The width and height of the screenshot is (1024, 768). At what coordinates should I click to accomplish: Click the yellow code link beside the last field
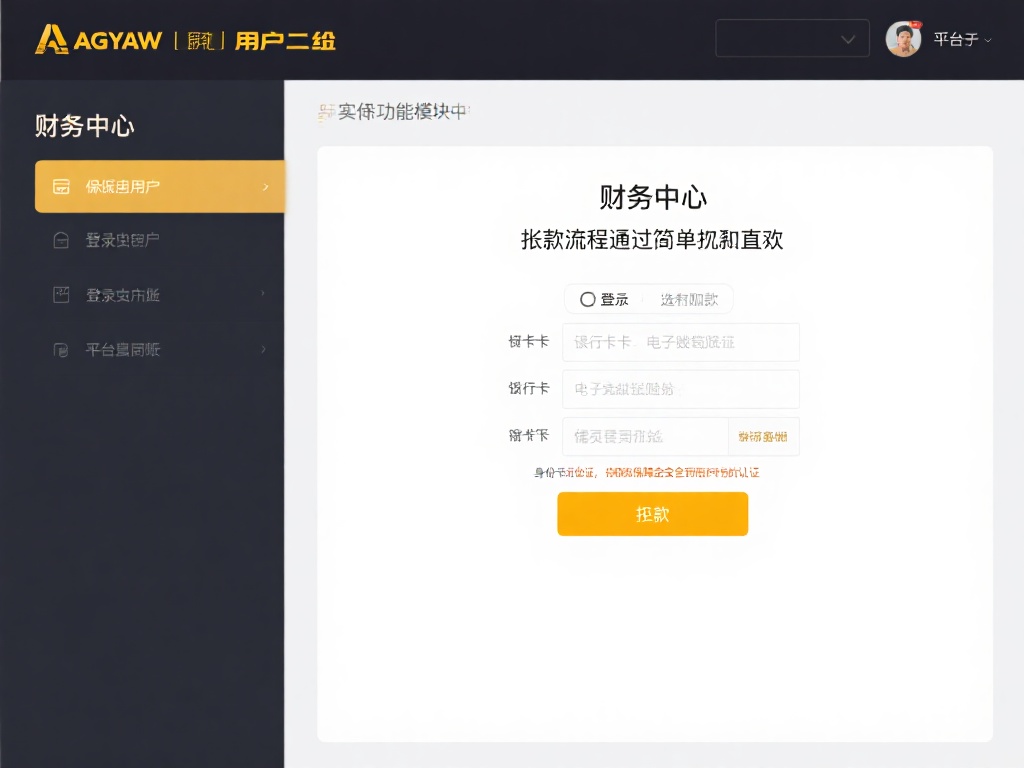[765, 436]
